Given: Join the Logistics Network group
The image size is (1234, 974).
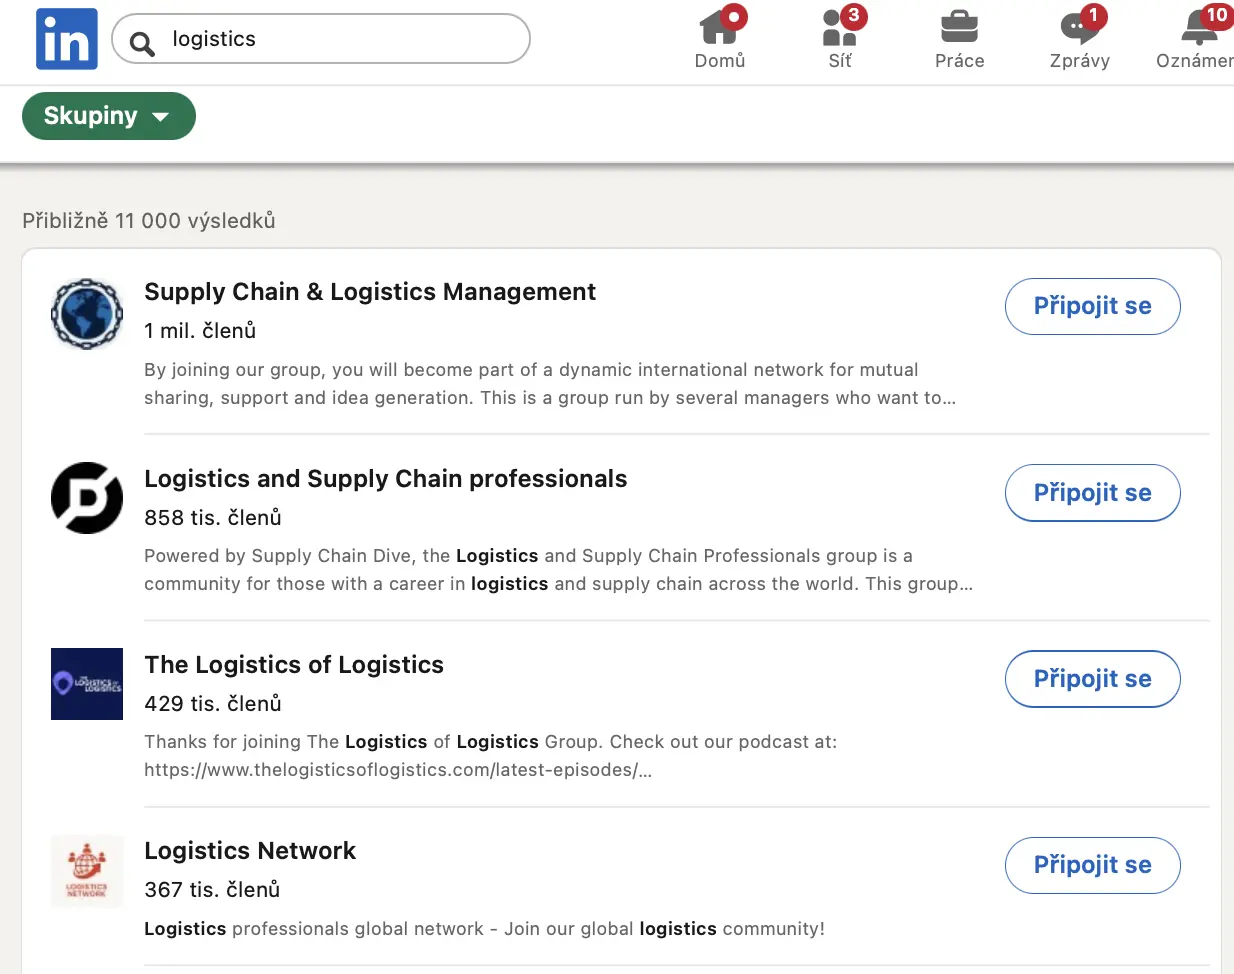Looking at the screenshot, I should (1093, 865).
